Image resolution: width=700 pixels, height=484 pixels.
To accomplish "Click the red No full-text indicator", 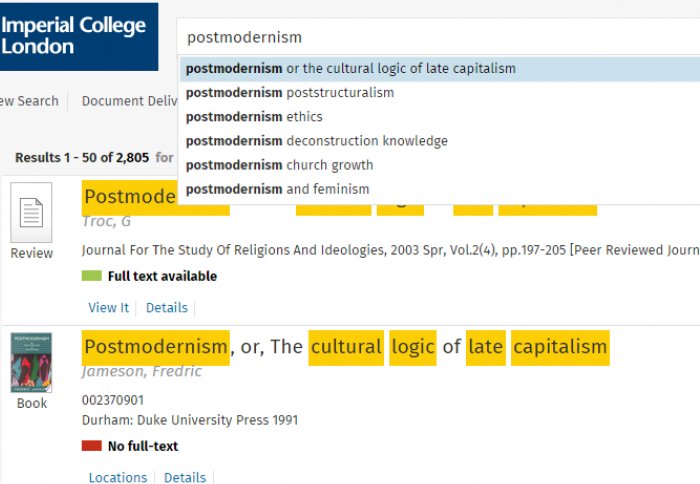I will (x=92, y=446).
